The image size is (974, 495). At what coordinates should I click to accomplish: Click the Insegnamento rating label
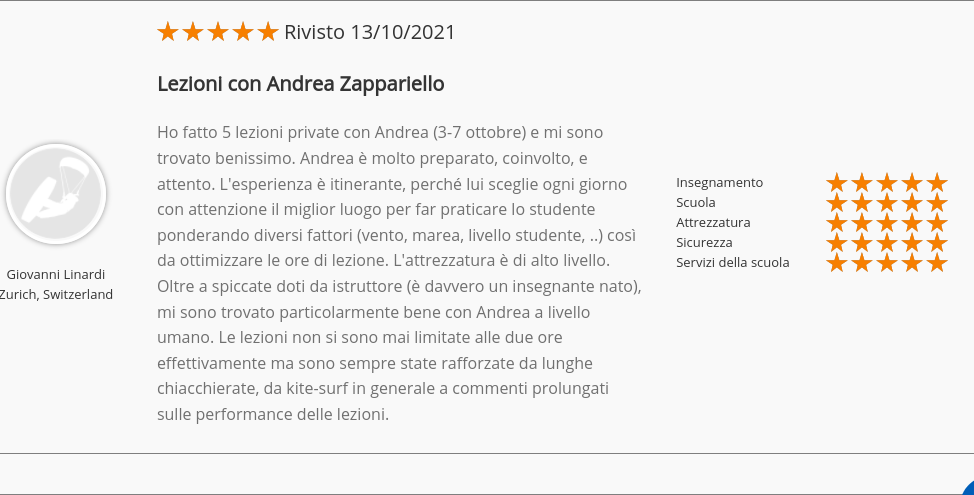pyautogui.click(x=719, y=183)
